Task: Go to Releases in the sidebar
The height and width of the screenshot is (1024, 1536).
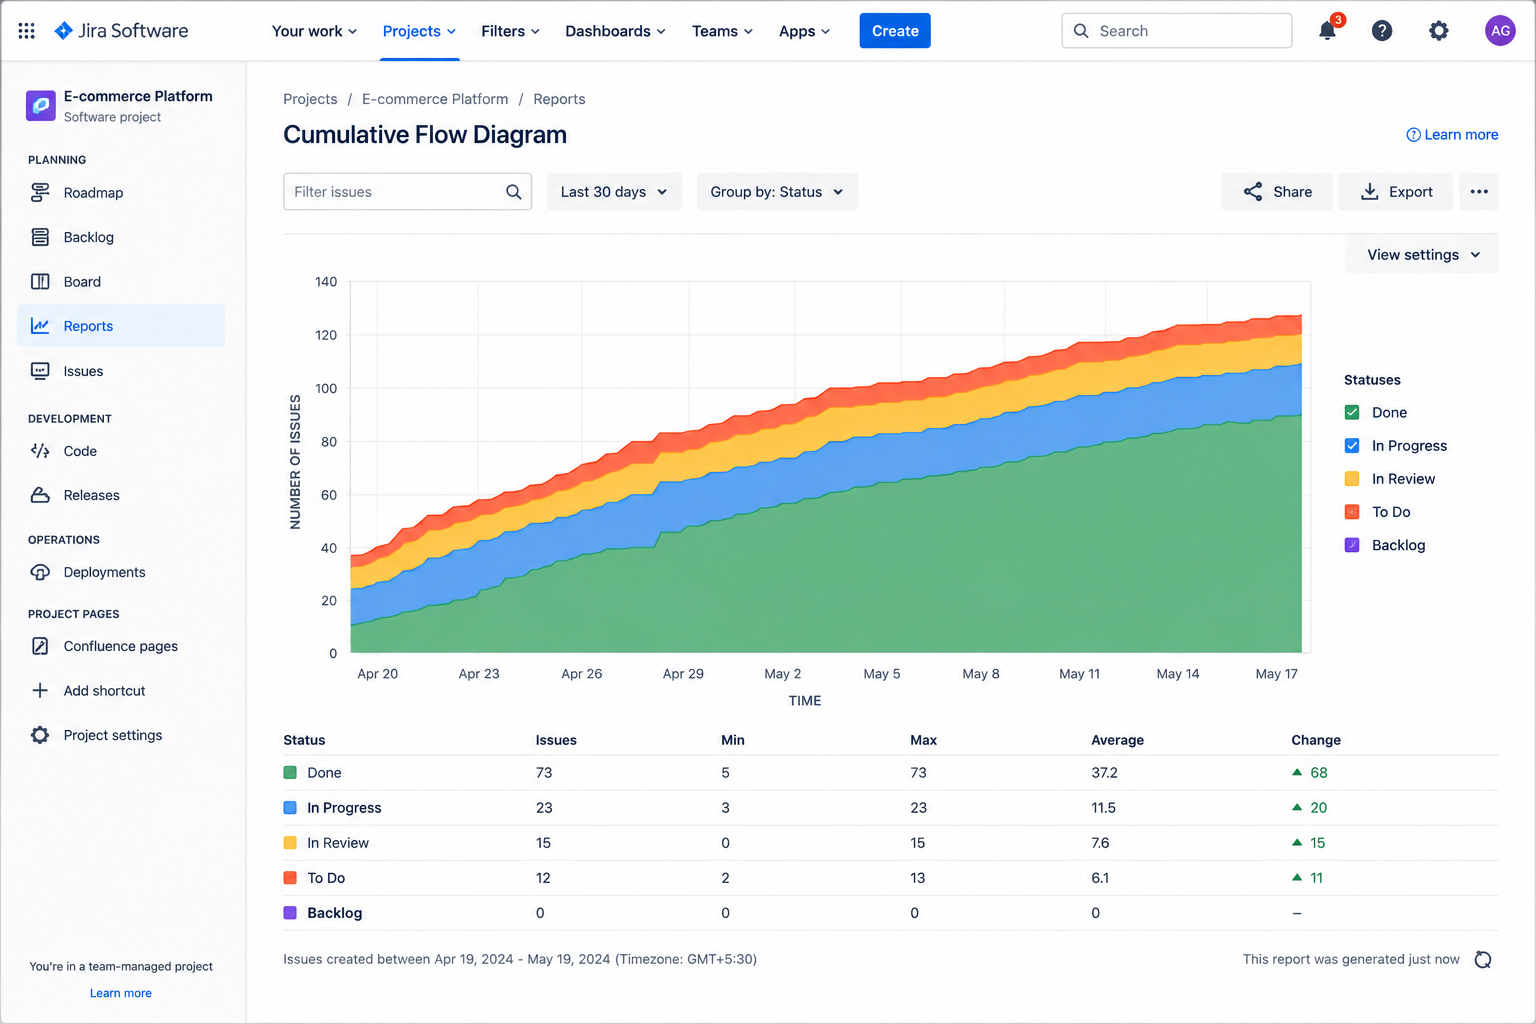Action: [121, 495]
